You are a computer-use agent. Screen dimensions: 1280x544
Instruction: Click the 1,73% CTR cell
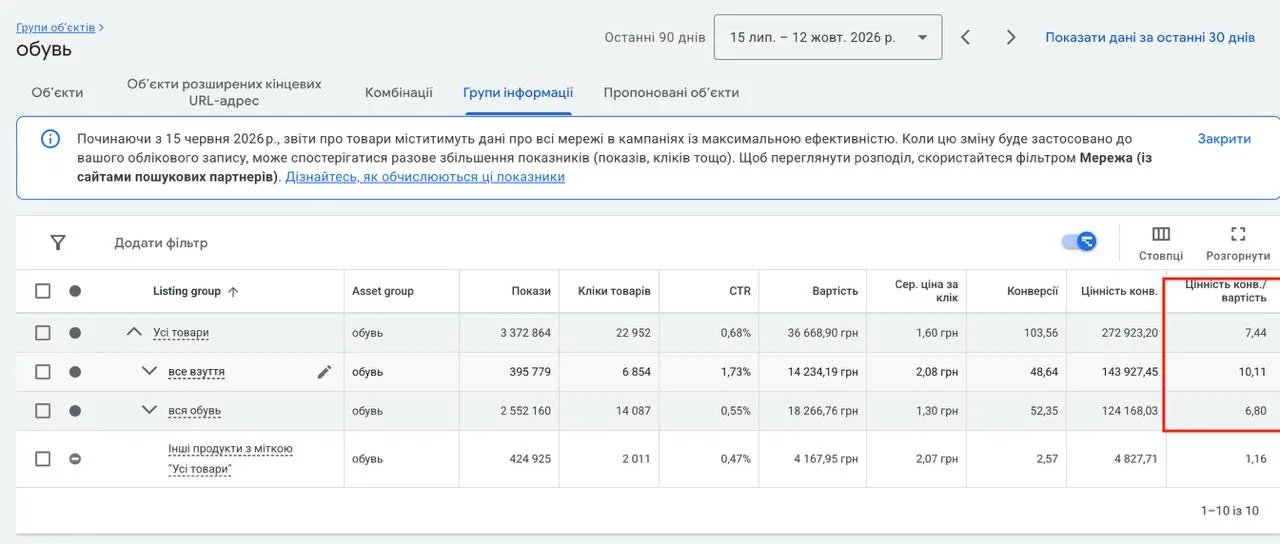[x=735, y=372]
